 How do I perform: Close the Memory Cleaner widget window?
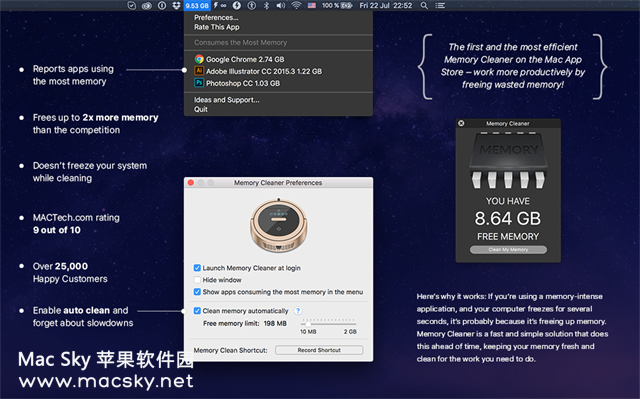[461, 123]
